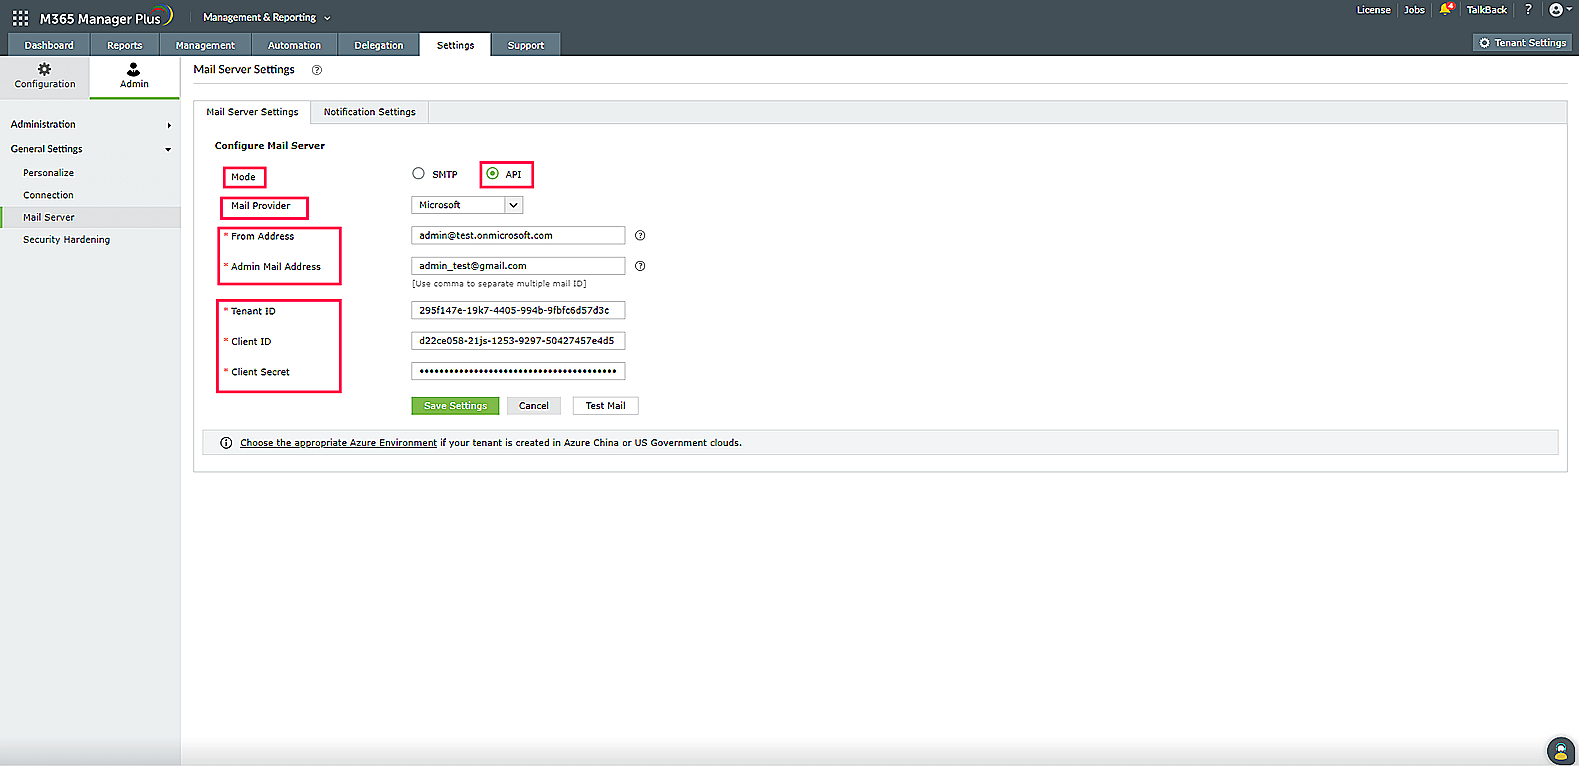Open the Management & Reporting dropdown
Viewport: 1579px width, 766px height.
(x=266, y=18)
